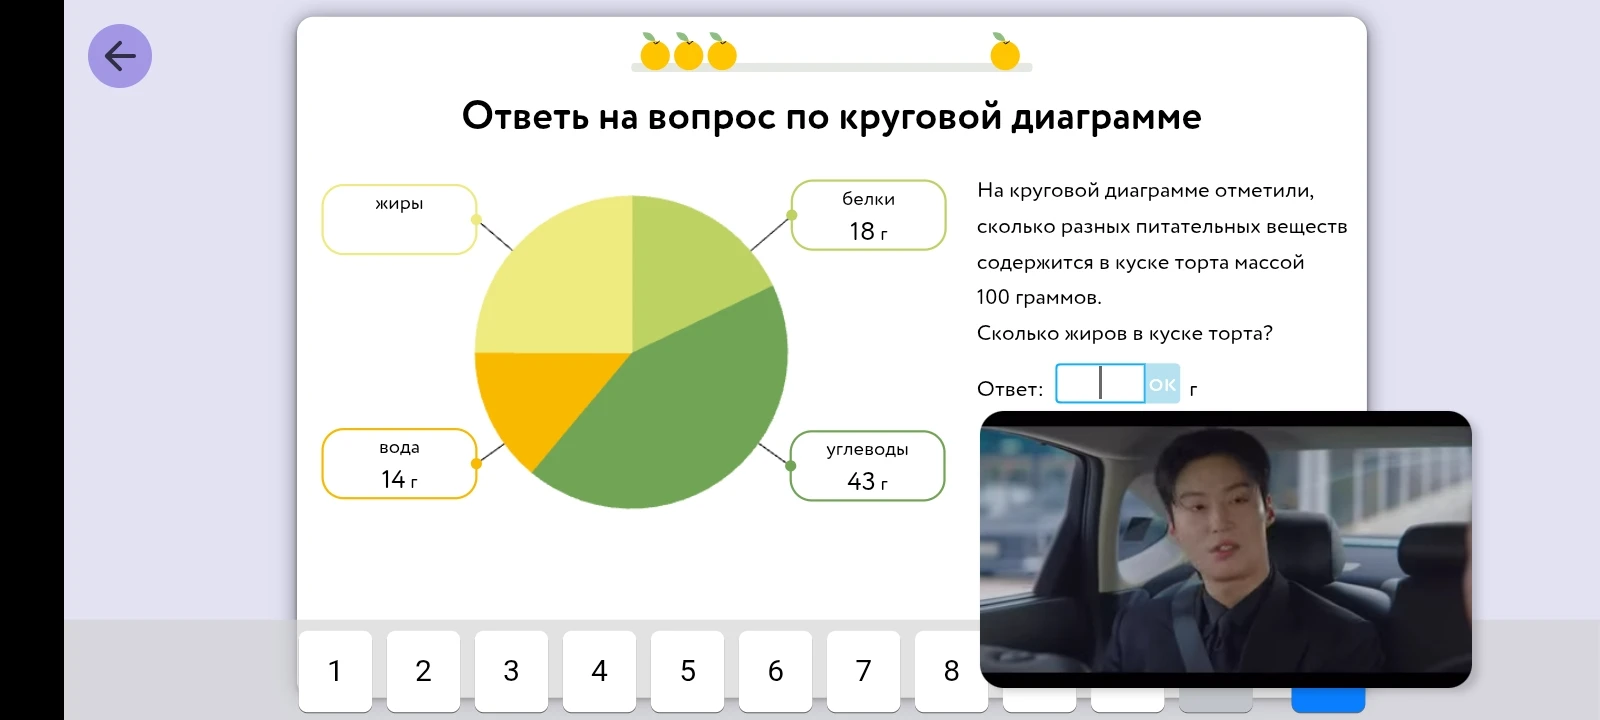The width and height of the screenshot is (1600, 720).
Task: Go back using the purple arrow button
Action: point(120,56)
